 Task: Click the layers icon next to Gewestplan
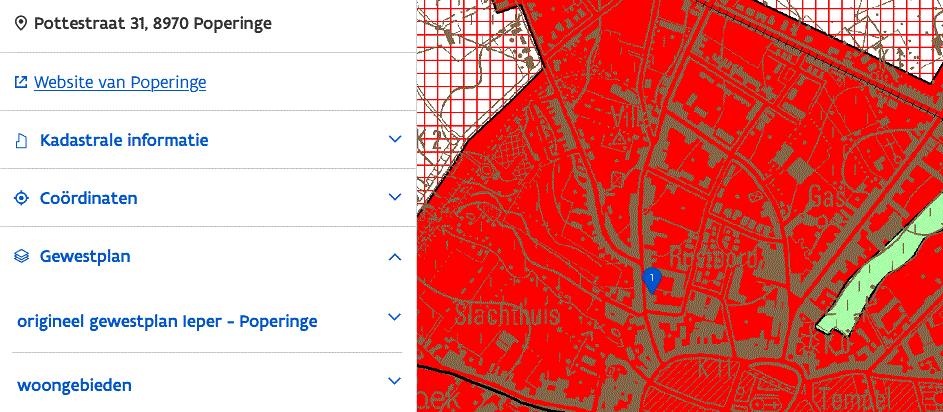[x=21, y=257]
